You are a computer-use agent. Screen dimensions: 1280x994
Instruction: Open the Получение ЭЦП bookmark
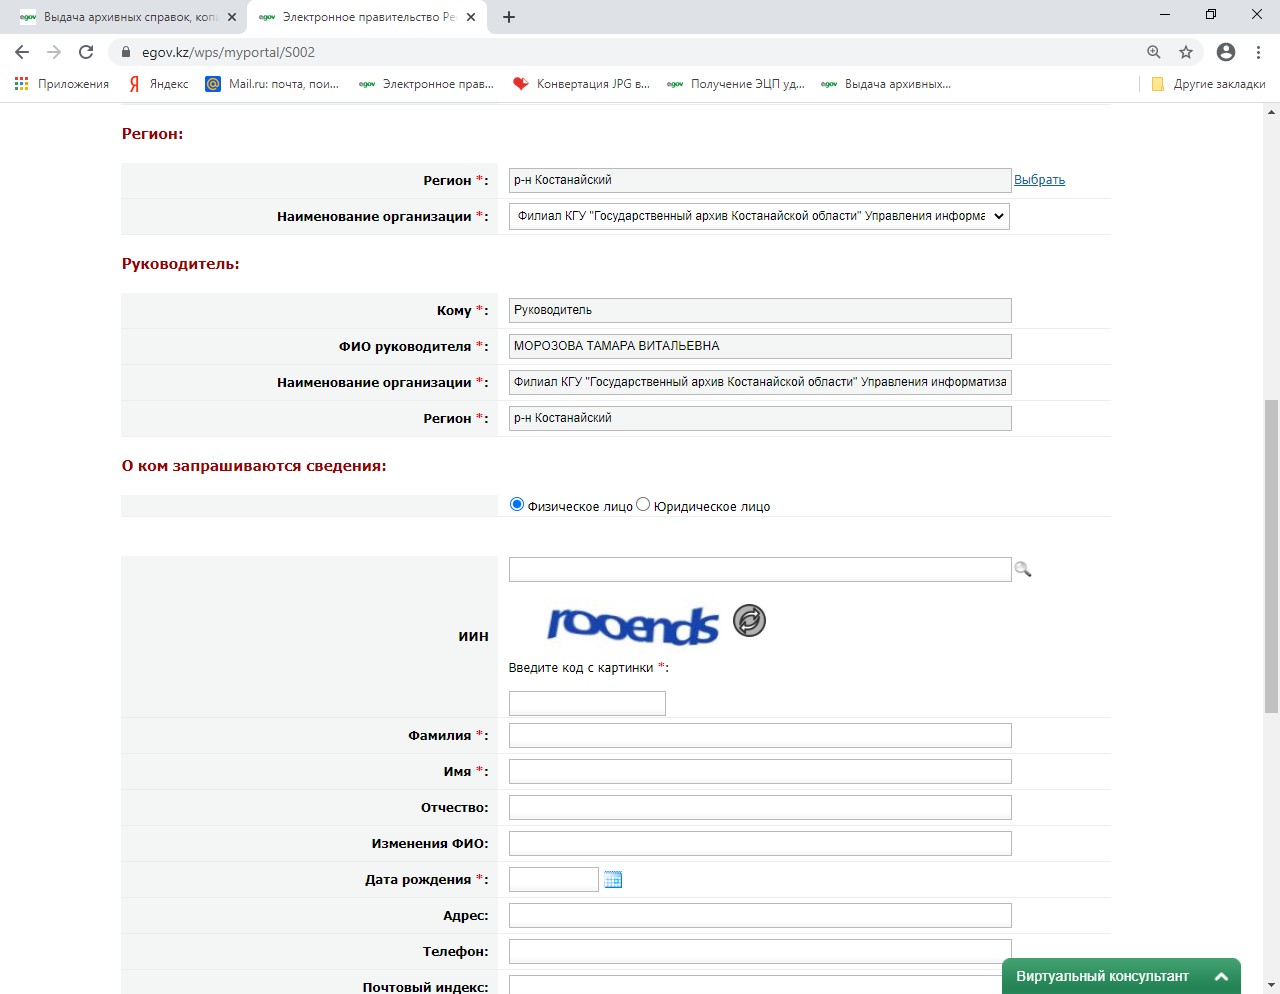(x=736, y=84)
